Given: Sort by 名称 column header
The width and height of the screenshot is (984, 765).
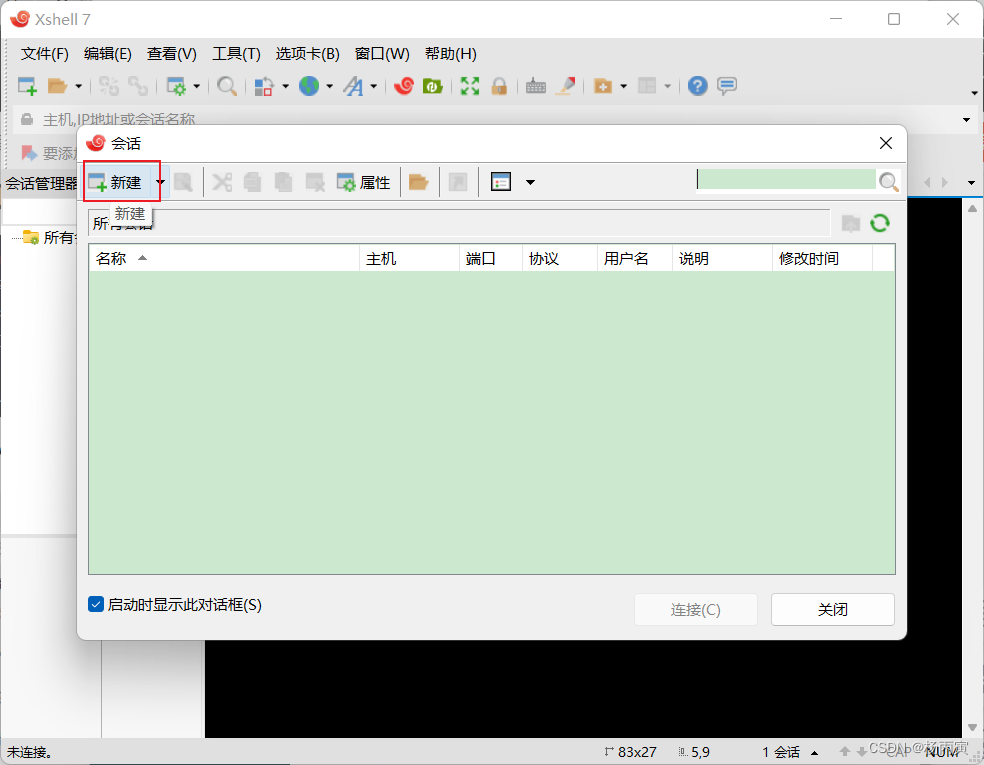Looking at the screenshot, I should point(224,259).
